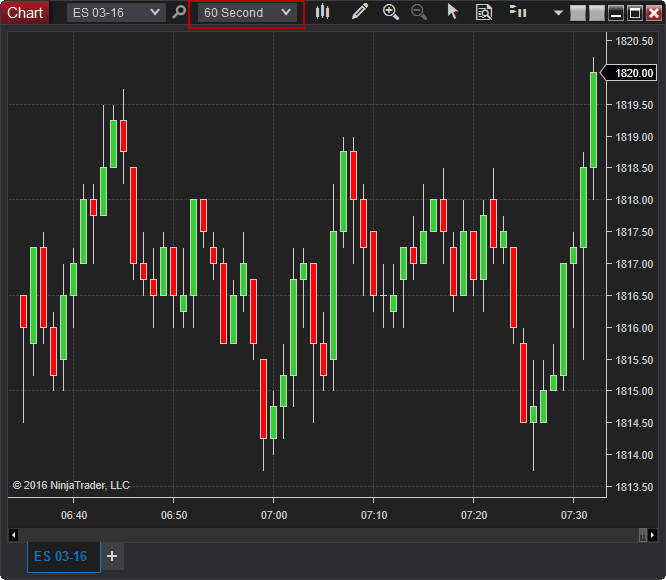666x580 pixels.
Task: Open the data box icon
Action: [484, 12]
